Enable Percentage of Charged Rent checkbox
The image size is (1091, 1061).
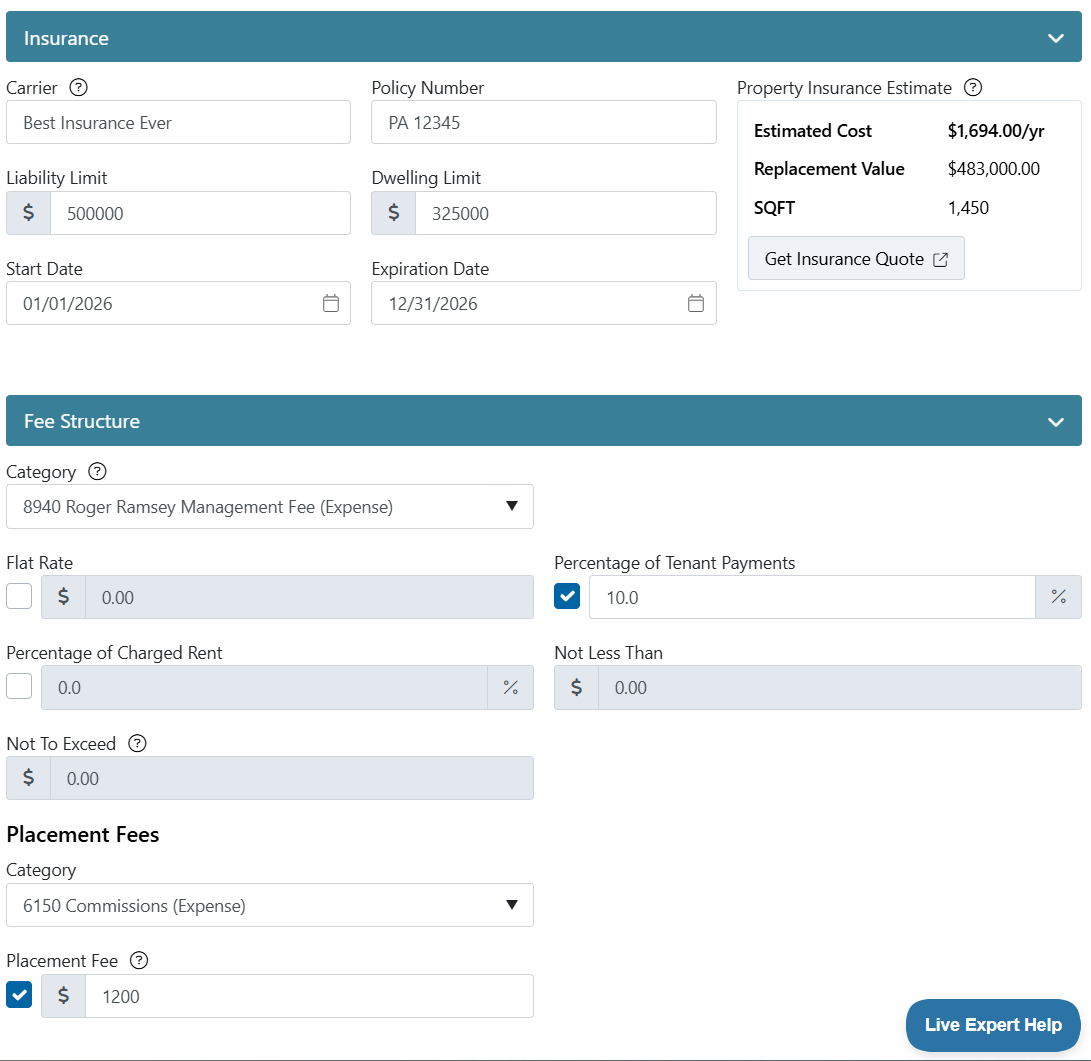click(x=19, y=687)
